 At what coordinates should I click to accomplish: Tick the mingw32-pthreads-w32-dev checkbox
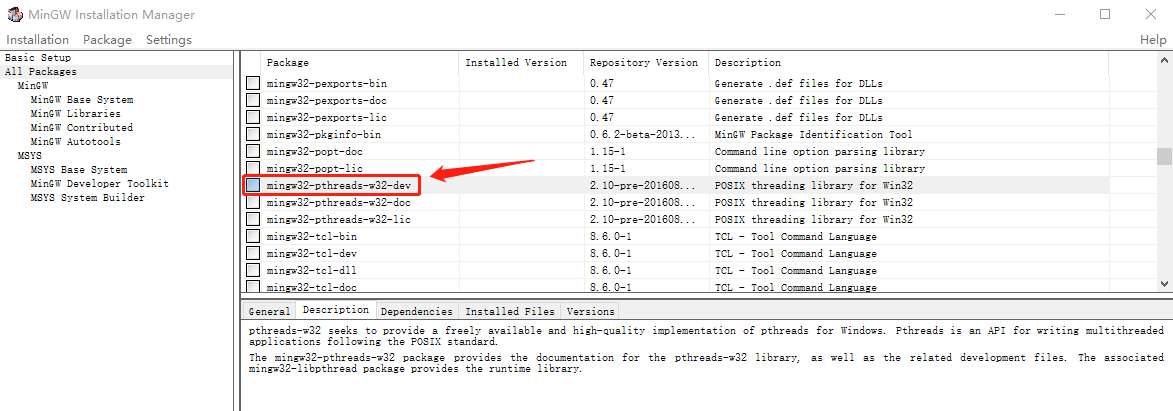point(254,185)
